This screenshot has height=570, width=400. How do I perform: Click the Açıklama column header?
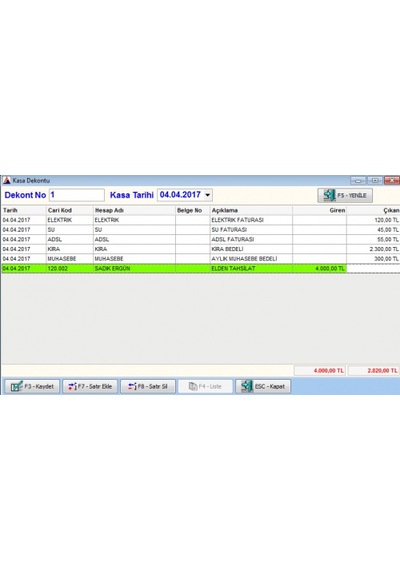251,210
